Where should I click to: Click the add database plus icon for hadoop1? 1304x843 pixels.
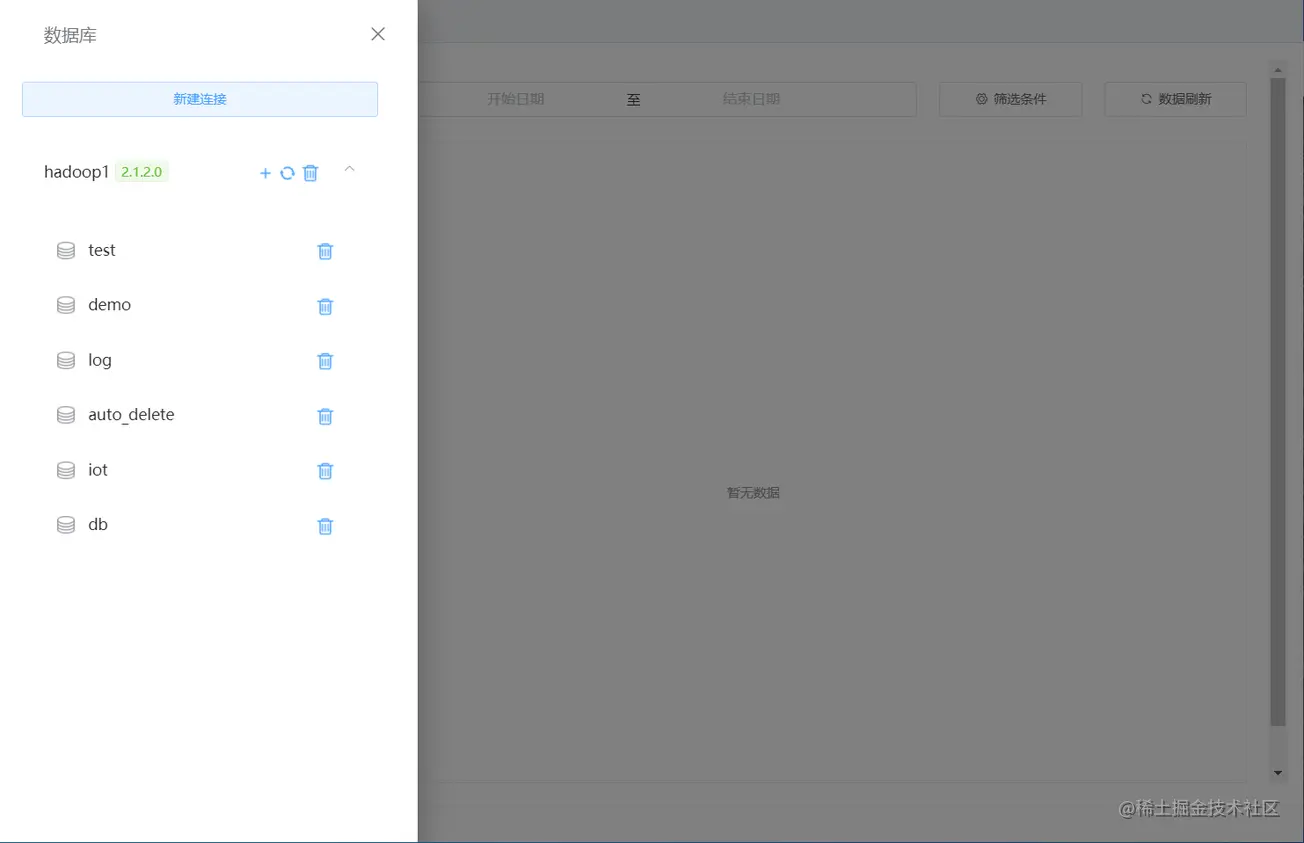pyautogui.click(x=265, y=173)
